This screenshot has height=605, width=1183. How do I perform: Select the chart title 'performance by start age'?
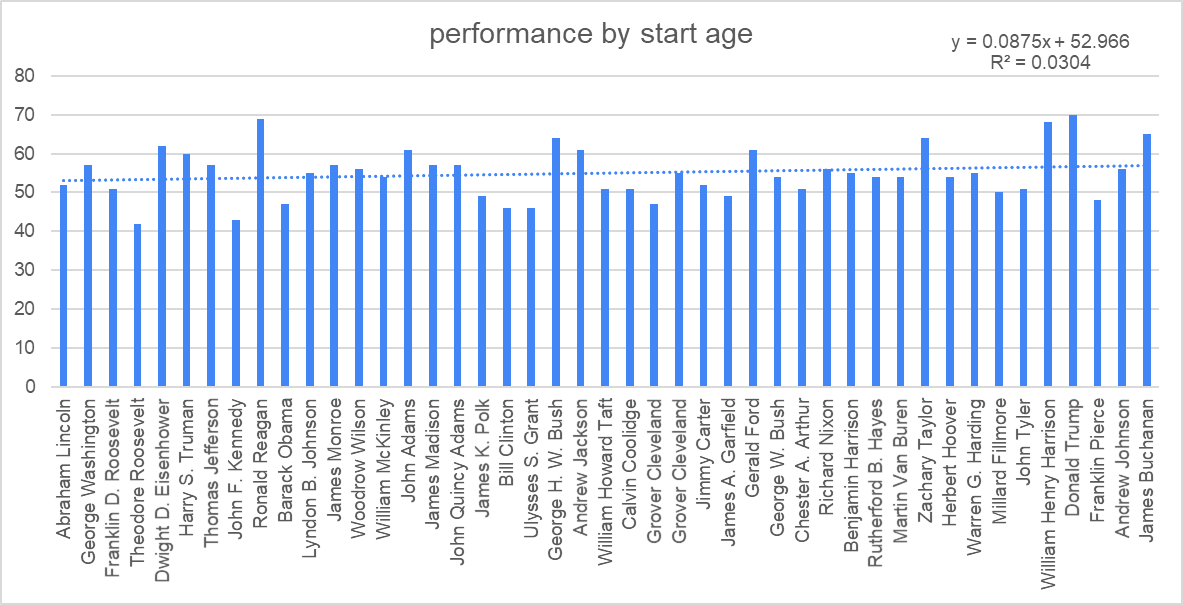[x=591, y=34]
